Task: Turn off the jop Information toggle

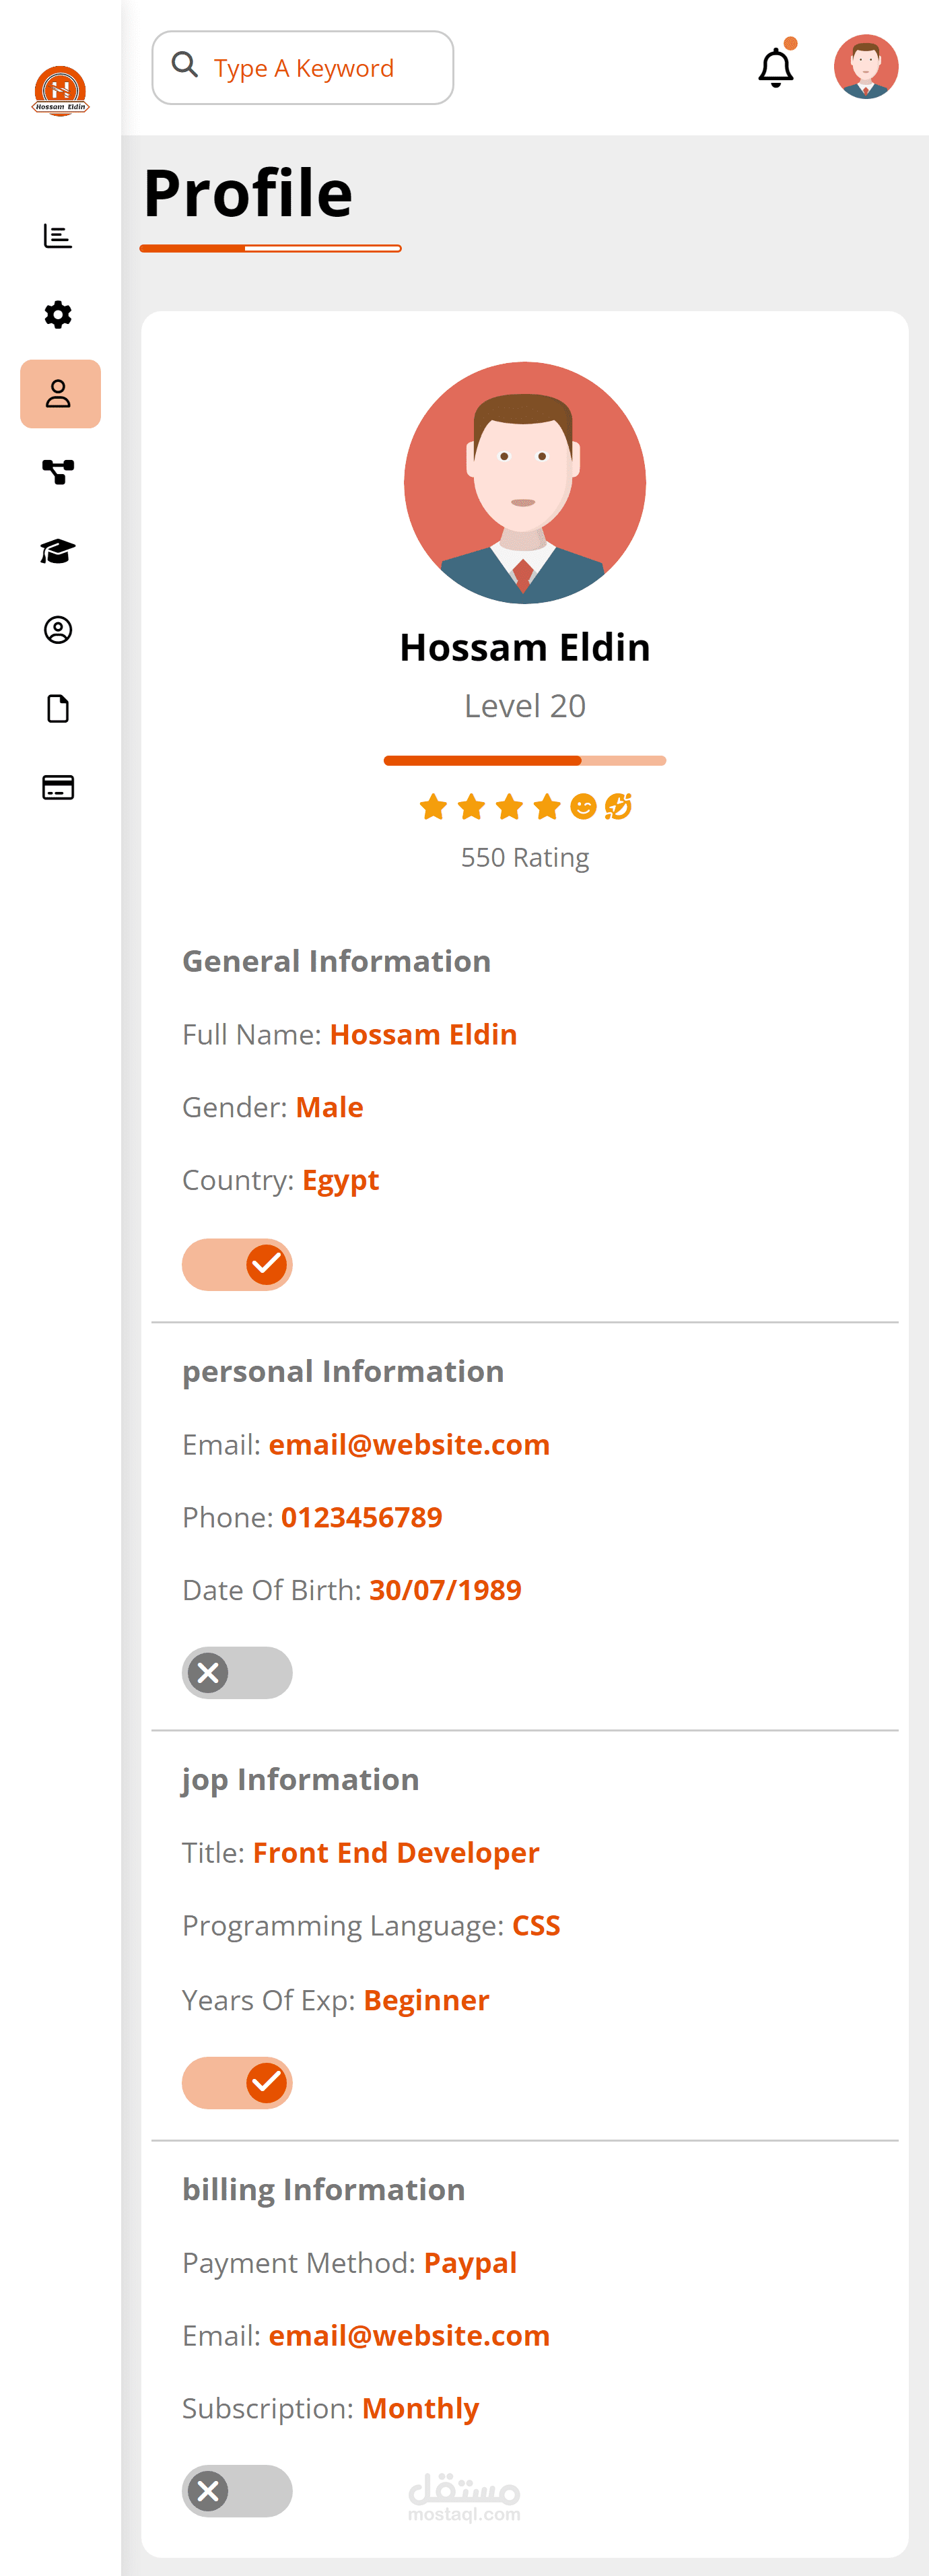Action: [237, 2083]
